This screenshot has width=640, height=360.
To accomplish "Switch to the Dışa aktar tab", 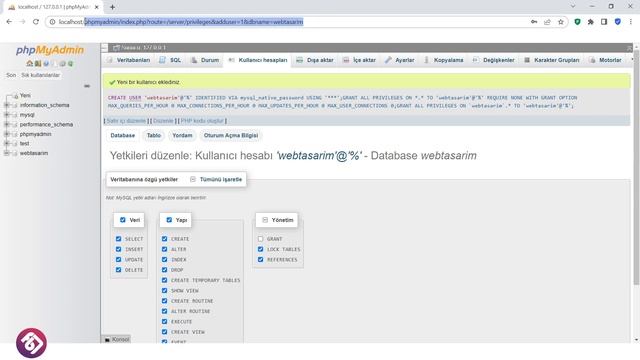I will 315,60.
